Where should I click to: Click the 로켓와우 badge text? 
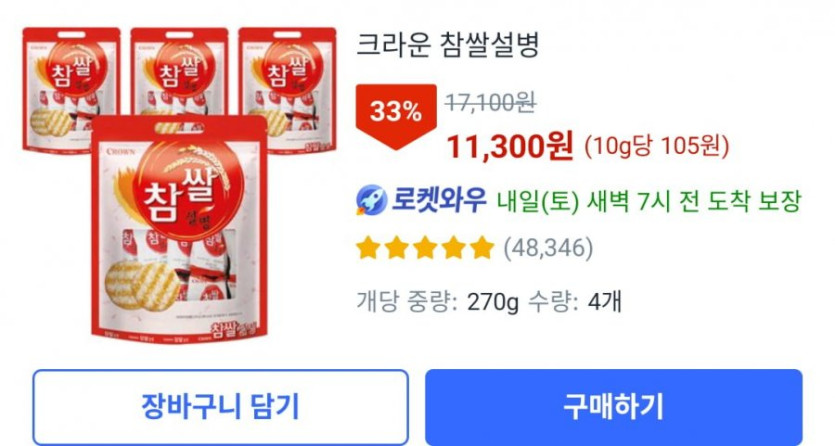tap(439, 200)
